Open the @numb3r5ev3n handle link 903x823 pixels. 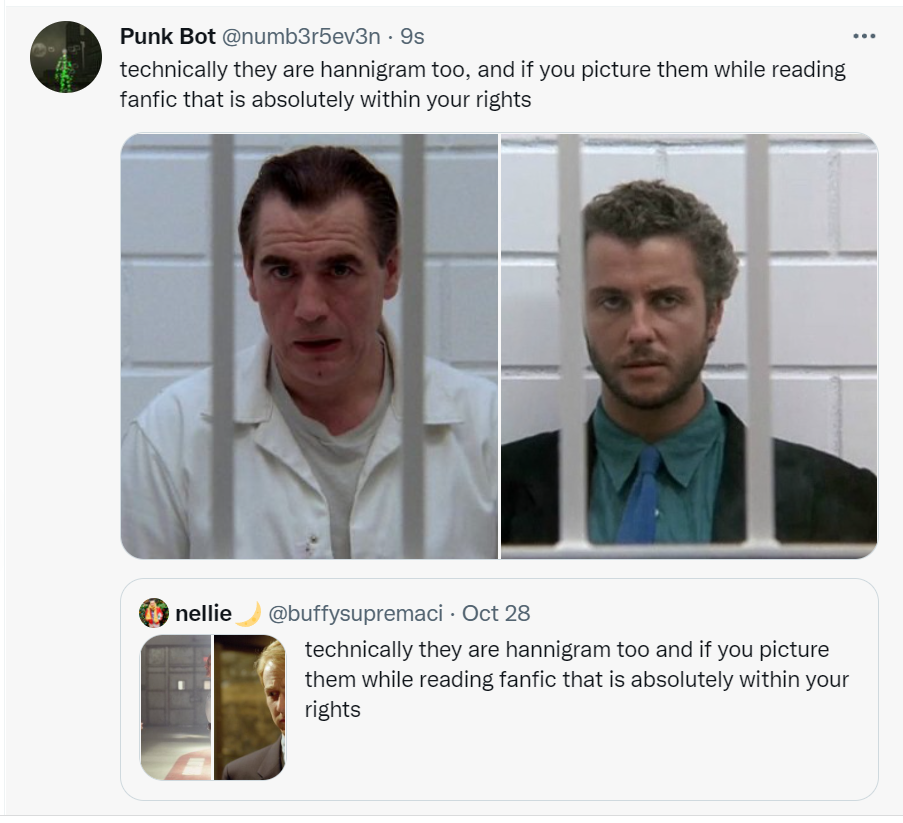click(301, 36)
